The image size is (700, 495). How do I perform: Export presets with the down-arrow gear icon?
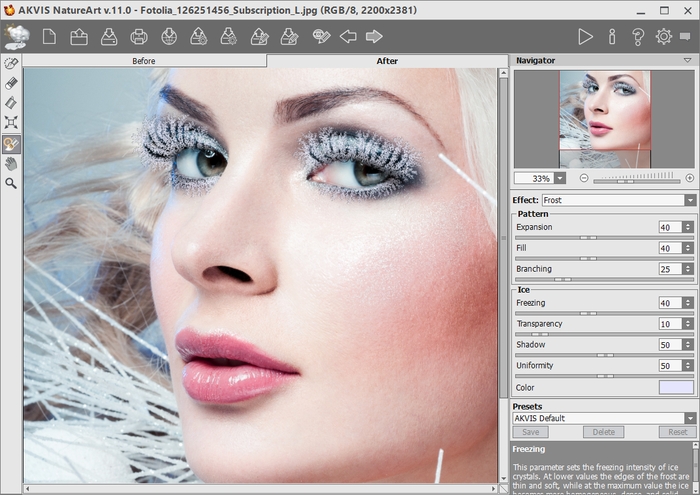[229, 37]
